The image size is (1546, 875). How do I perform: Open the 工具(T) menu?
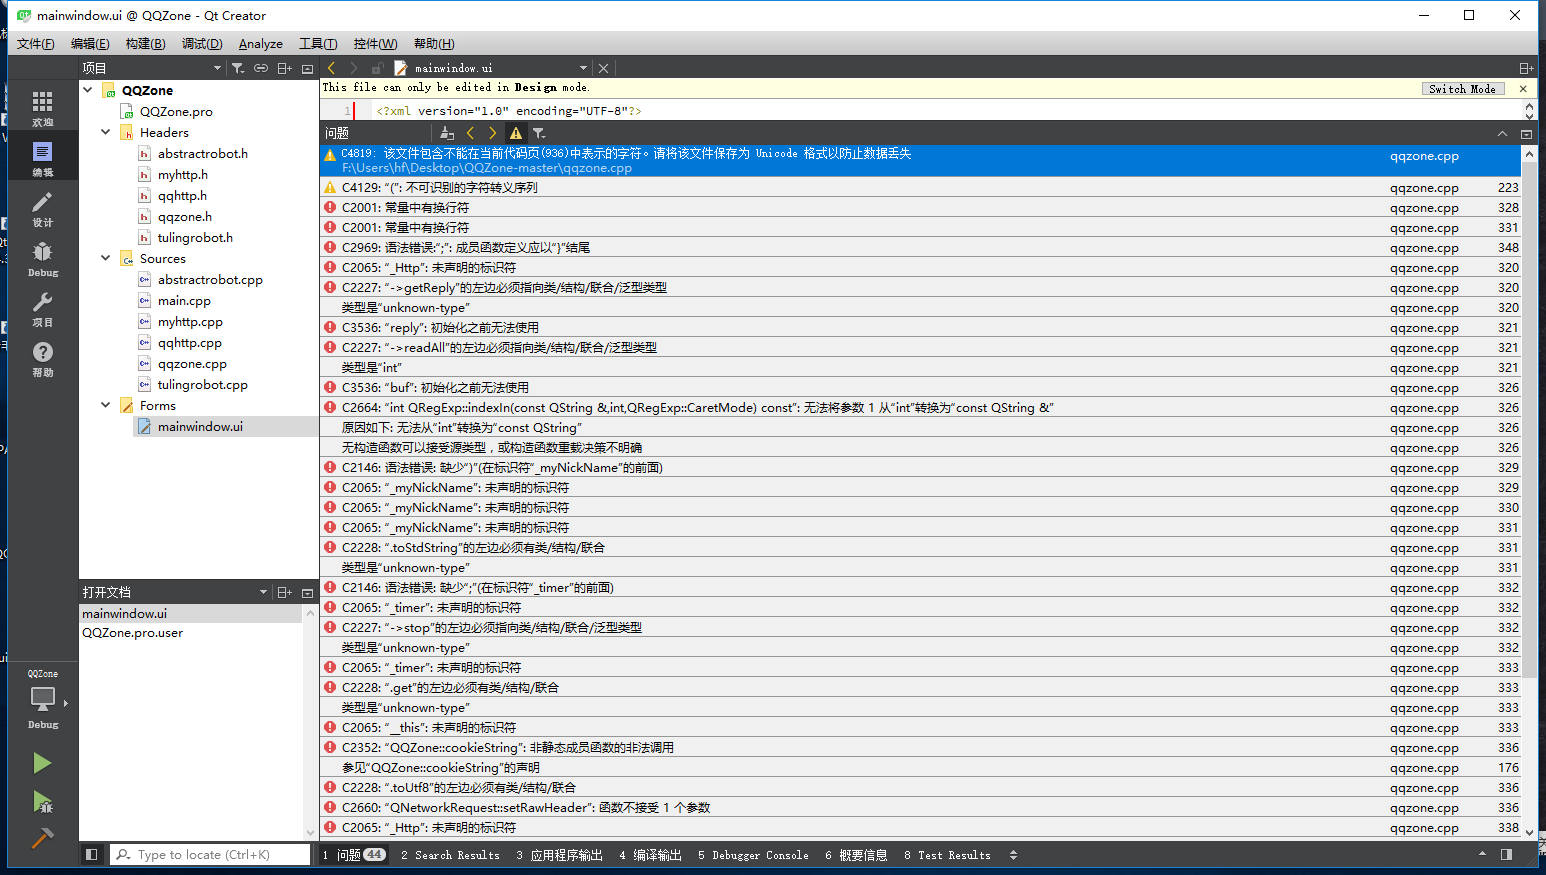[x=318, y=43]
